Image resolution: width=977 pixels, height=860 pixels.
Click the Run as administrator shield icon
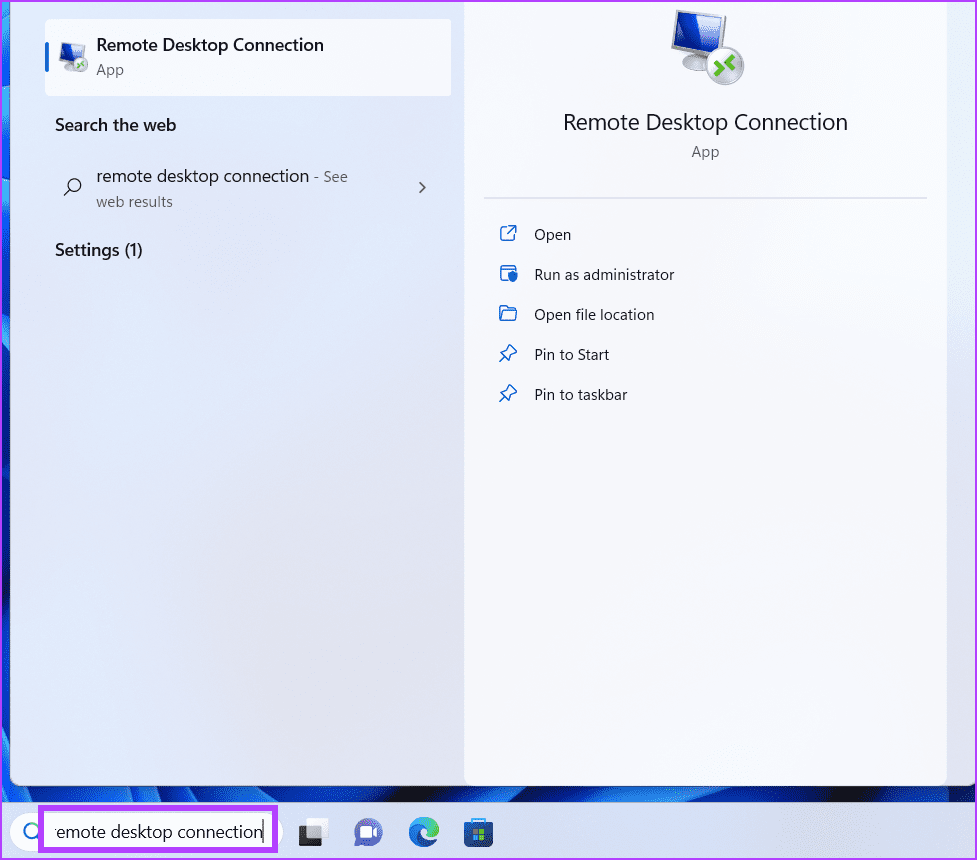(x=508, y=274)
